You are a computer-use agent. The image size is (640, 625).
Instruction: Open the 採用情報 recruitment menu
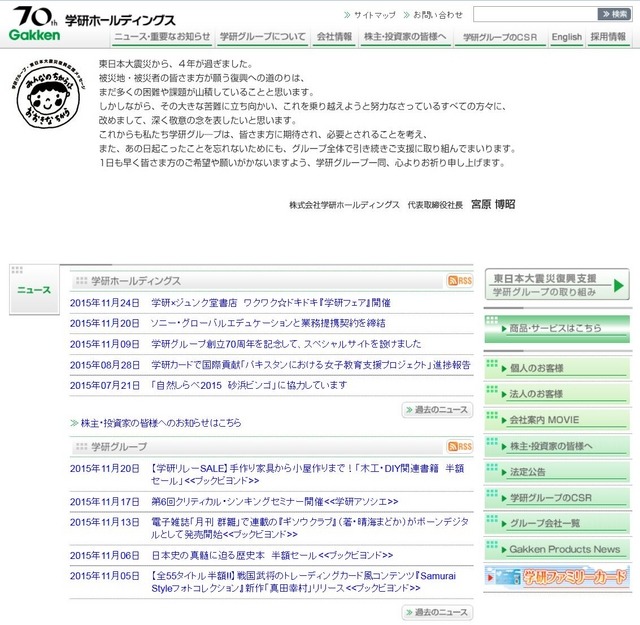(608, 37)
